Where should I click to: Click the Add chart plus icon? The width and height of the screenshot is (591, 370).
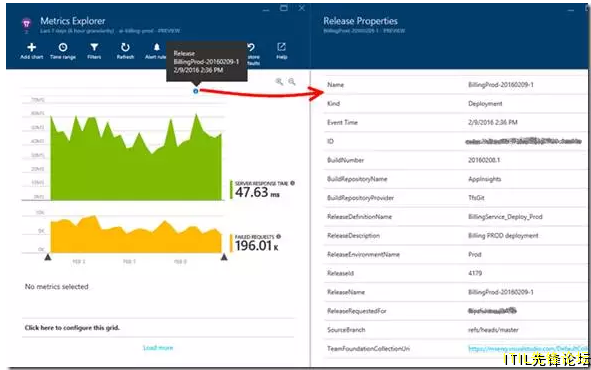(x=32, y=47)
